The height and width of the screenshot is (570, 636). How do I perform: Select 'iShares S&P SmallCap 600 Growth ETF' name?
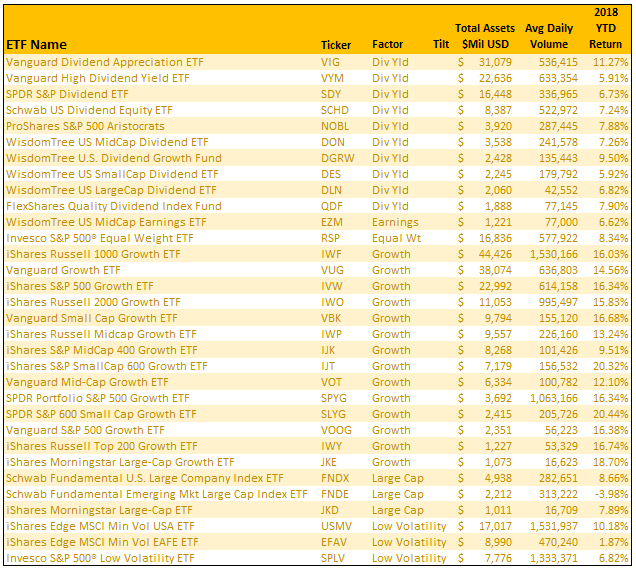pyautogui.click(x=106, y=366)
